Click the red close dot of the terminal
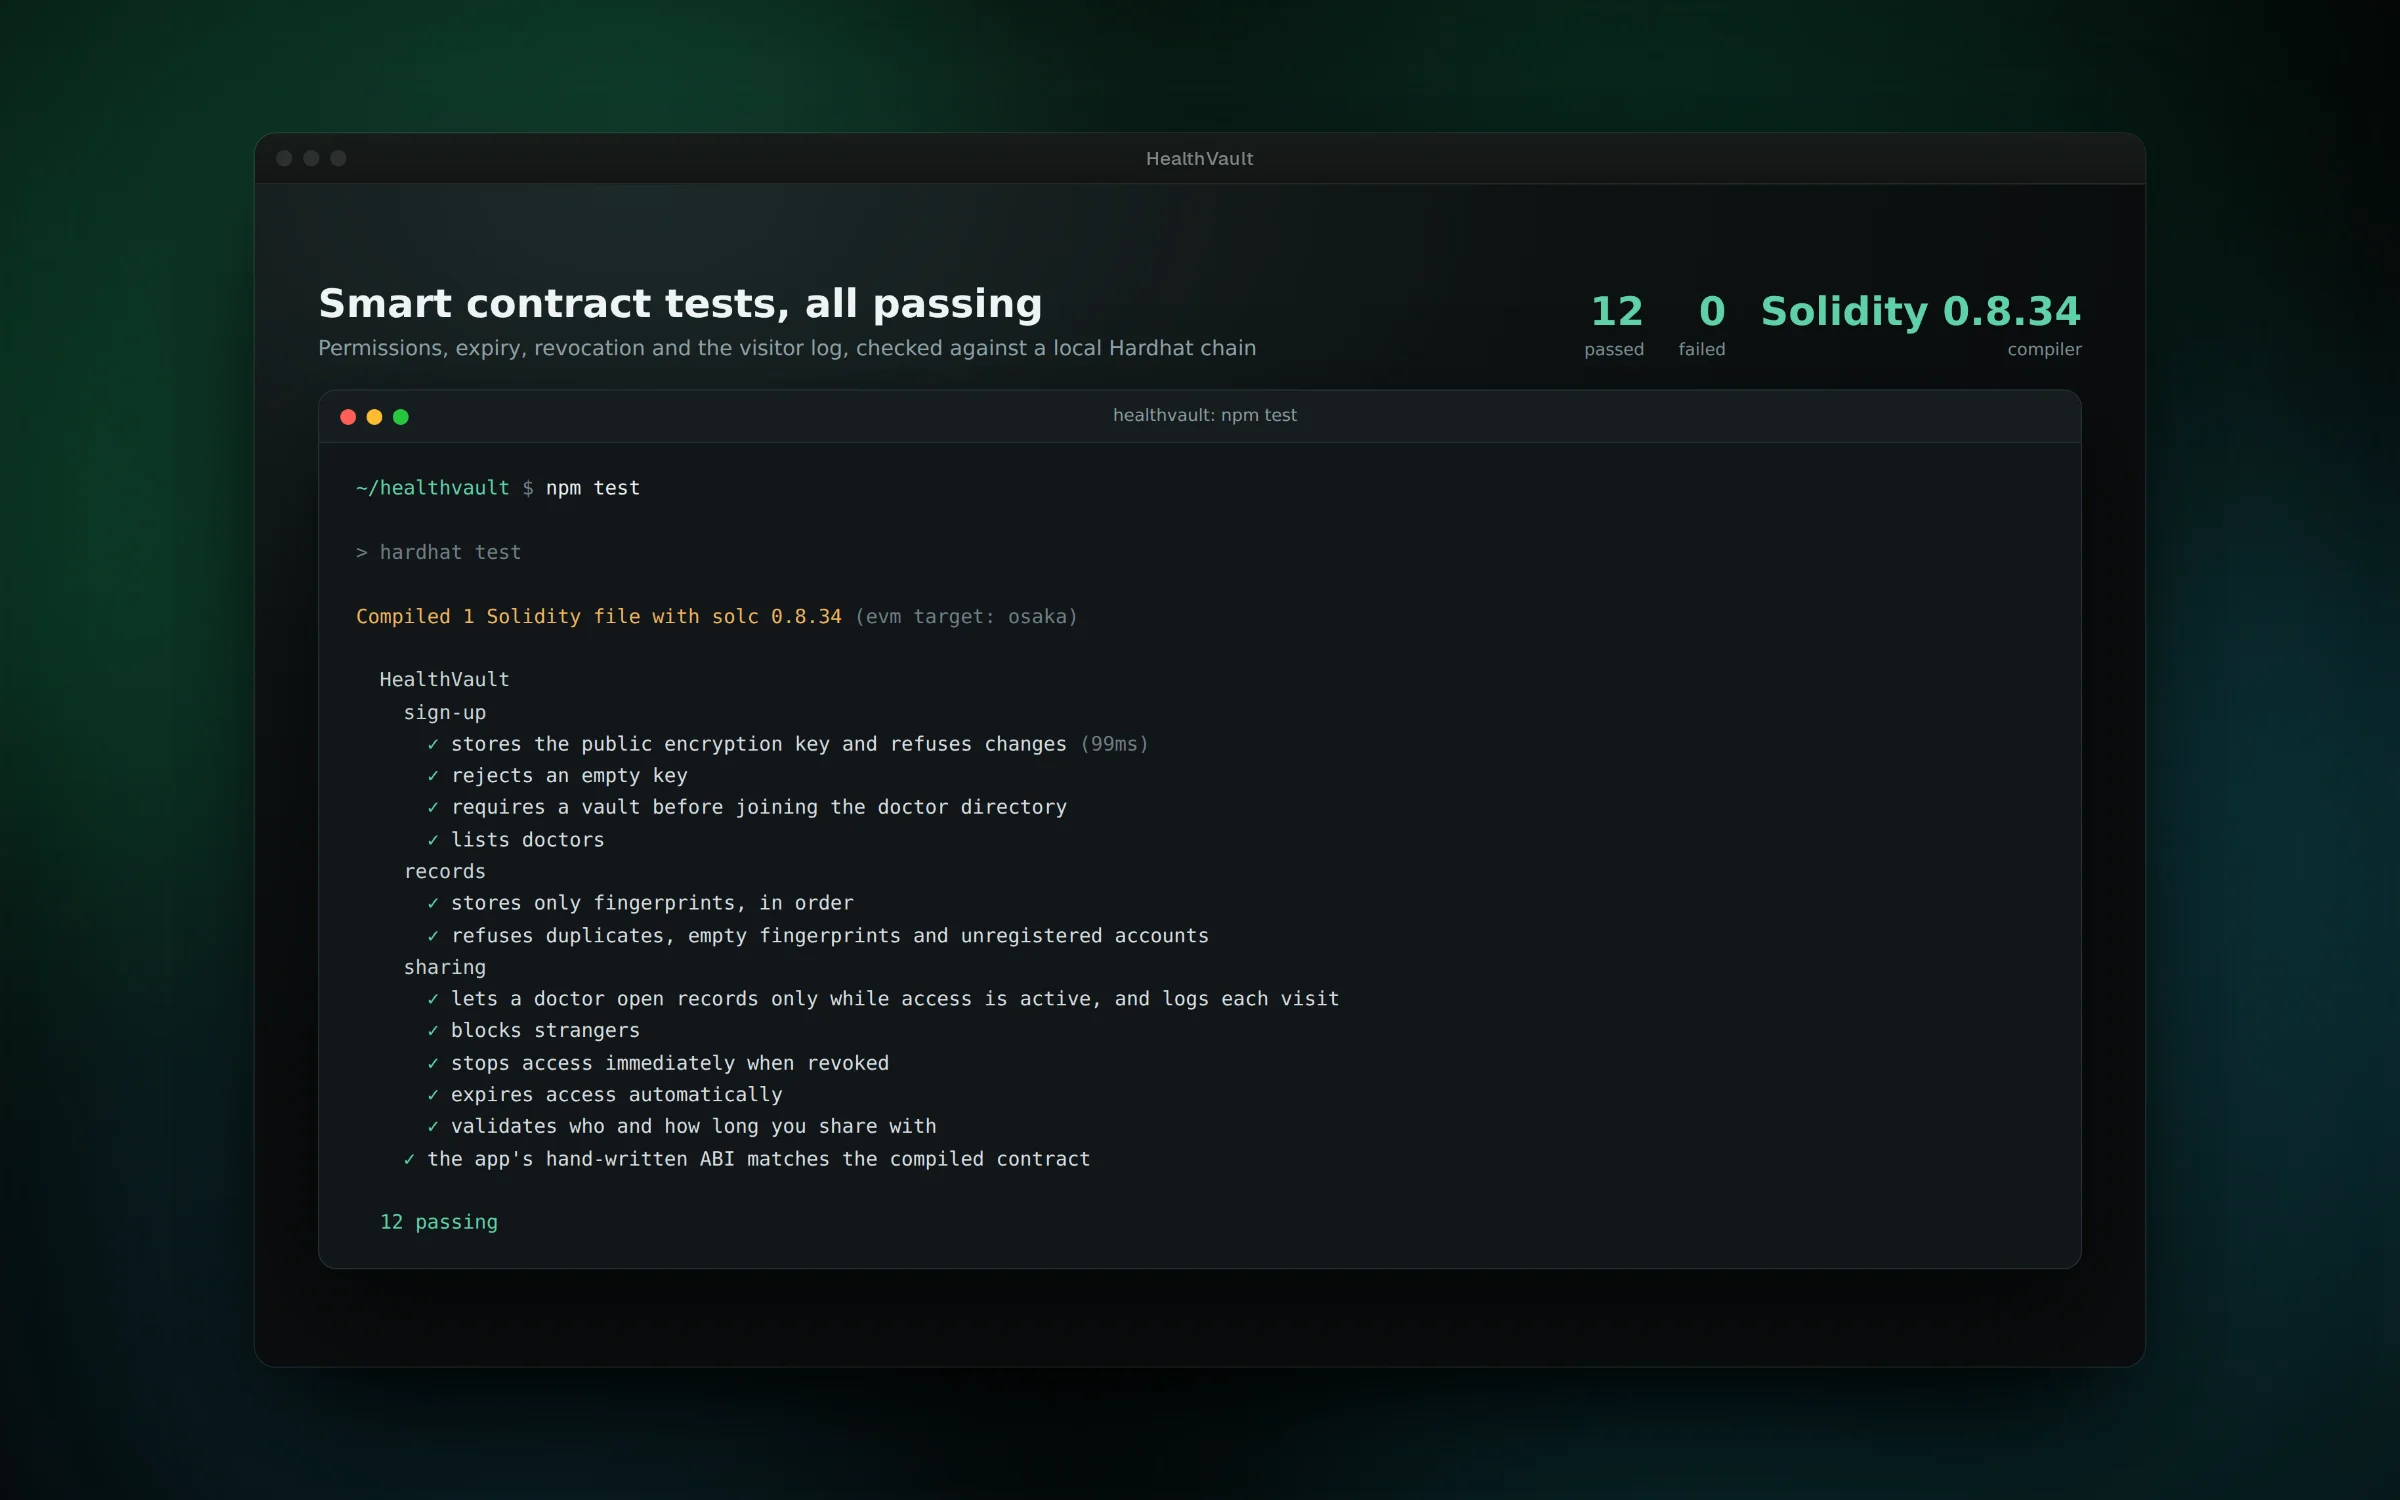Viewport: 2400px width, 1500px height. pos(348,417)
